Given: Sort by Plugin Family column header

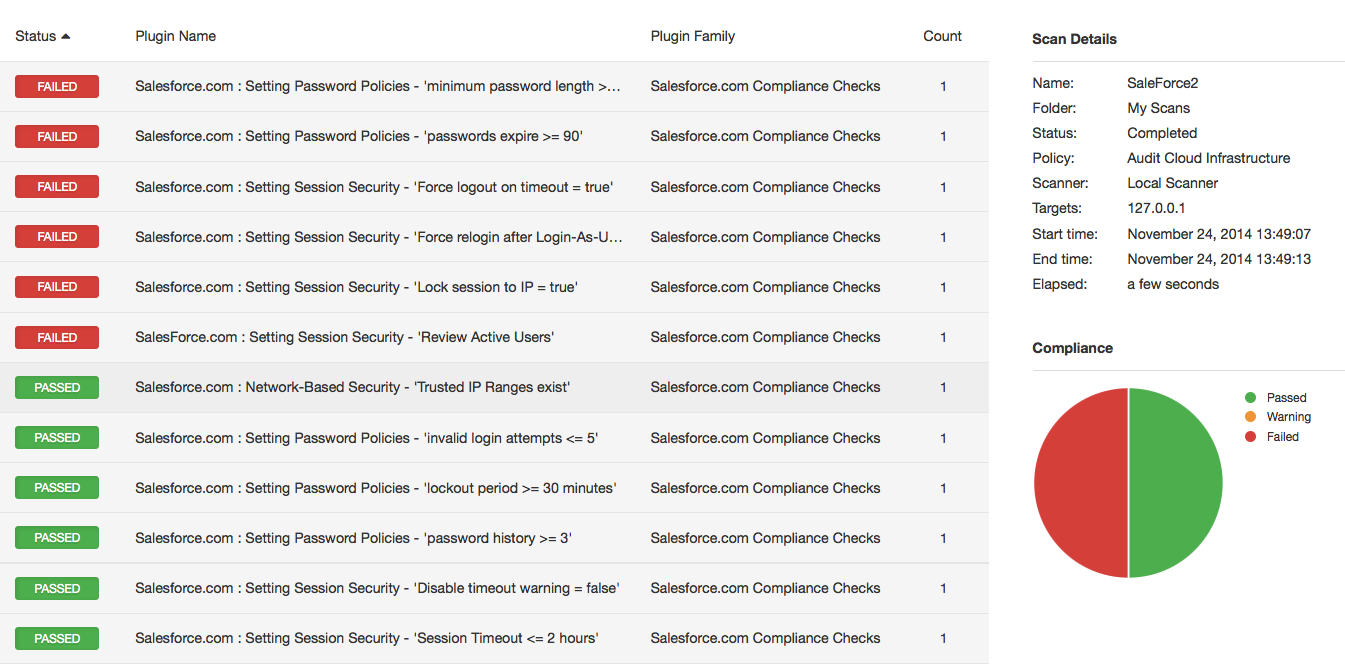Looking at the screenshot, I should tap(692, 36).
